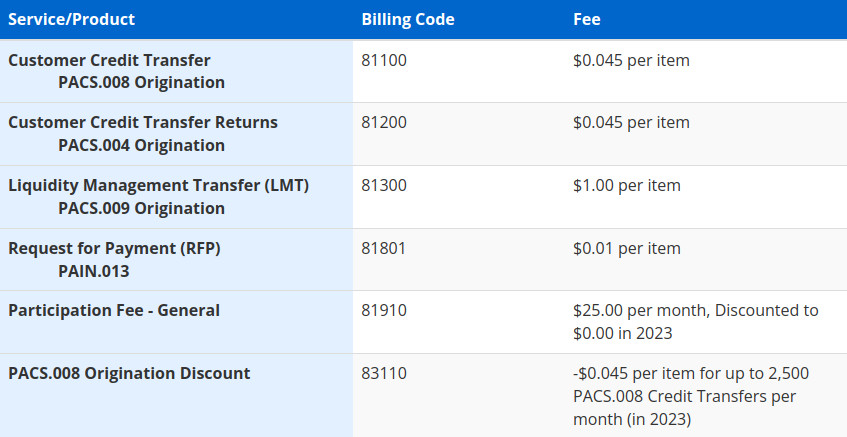The height and width of the screenshot is (437, 847).
Task: Click the $1.00 per item fee
Action: (627, 185)
